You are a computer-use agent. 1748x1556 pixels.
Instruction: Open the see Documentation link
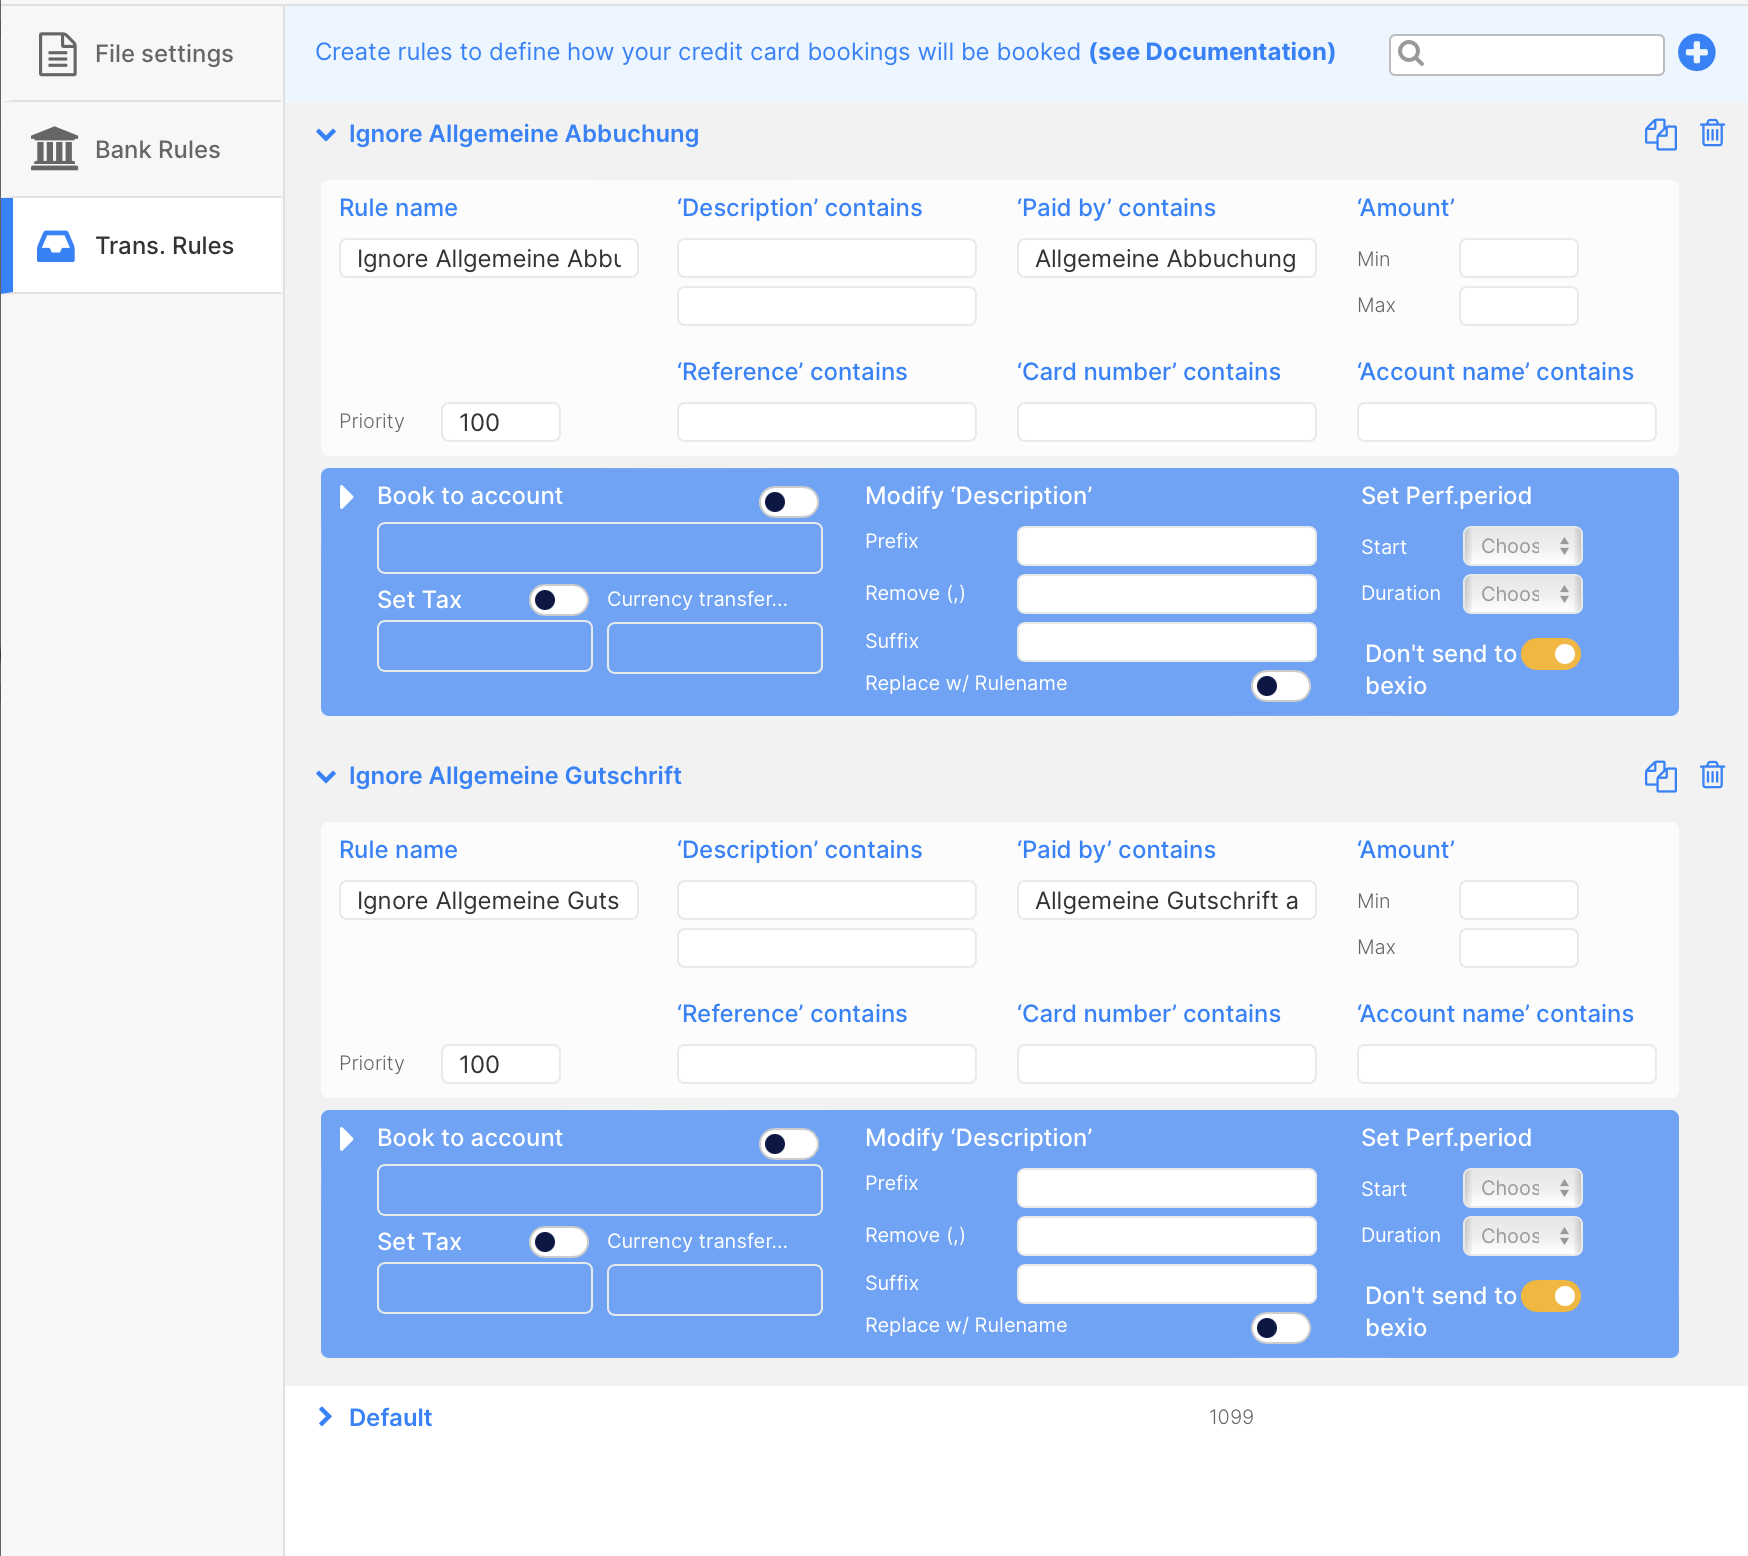point(1211,52)
